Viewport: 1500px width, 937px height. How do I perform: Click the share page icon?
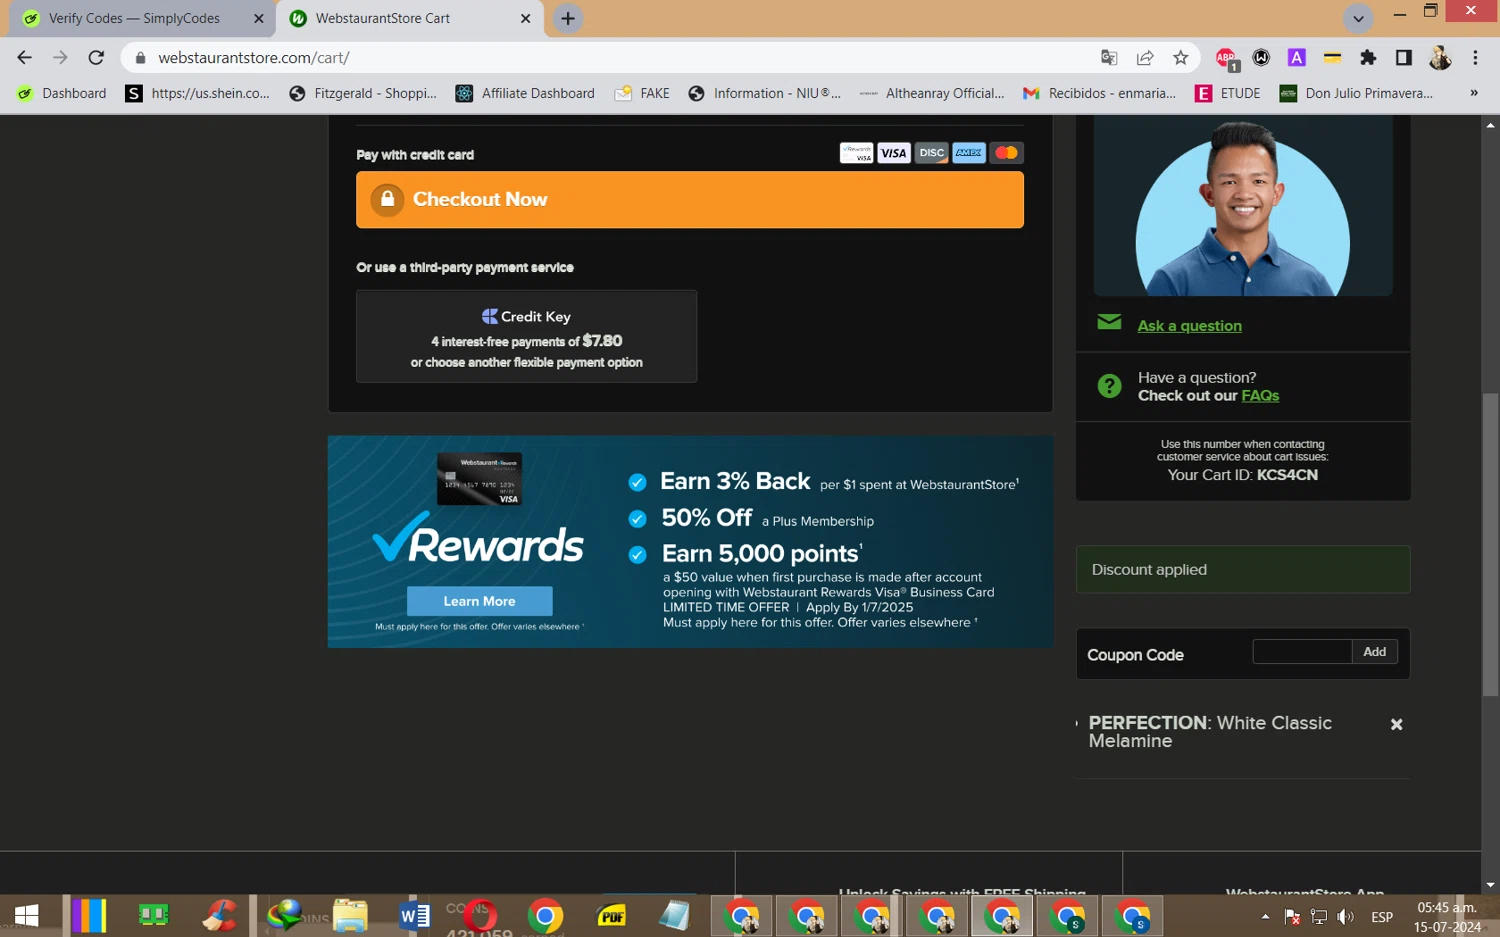[x=1145, y=57]
